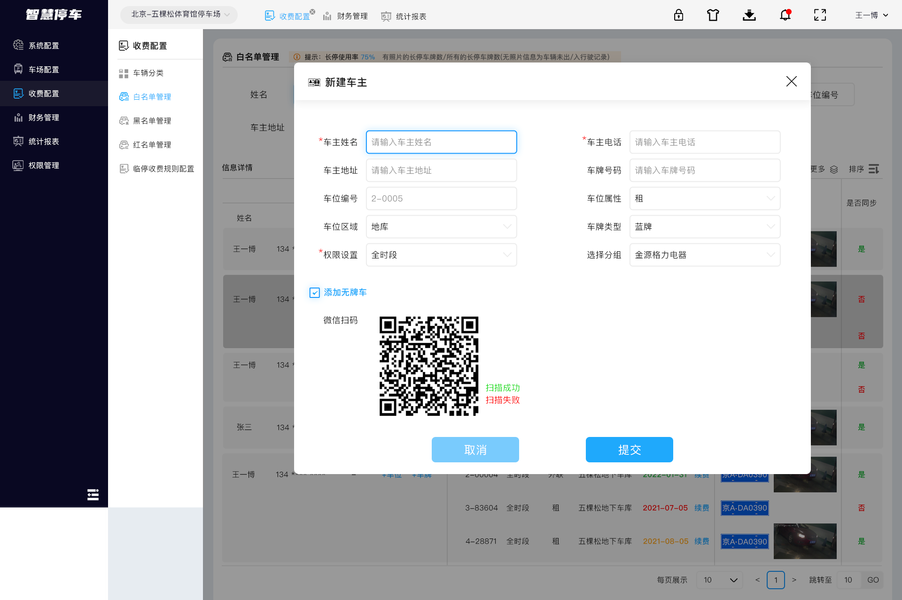The image size is (902, 600).
Task: Collapse the sidebar with the menu icon
Action: [x=93, y=495]
